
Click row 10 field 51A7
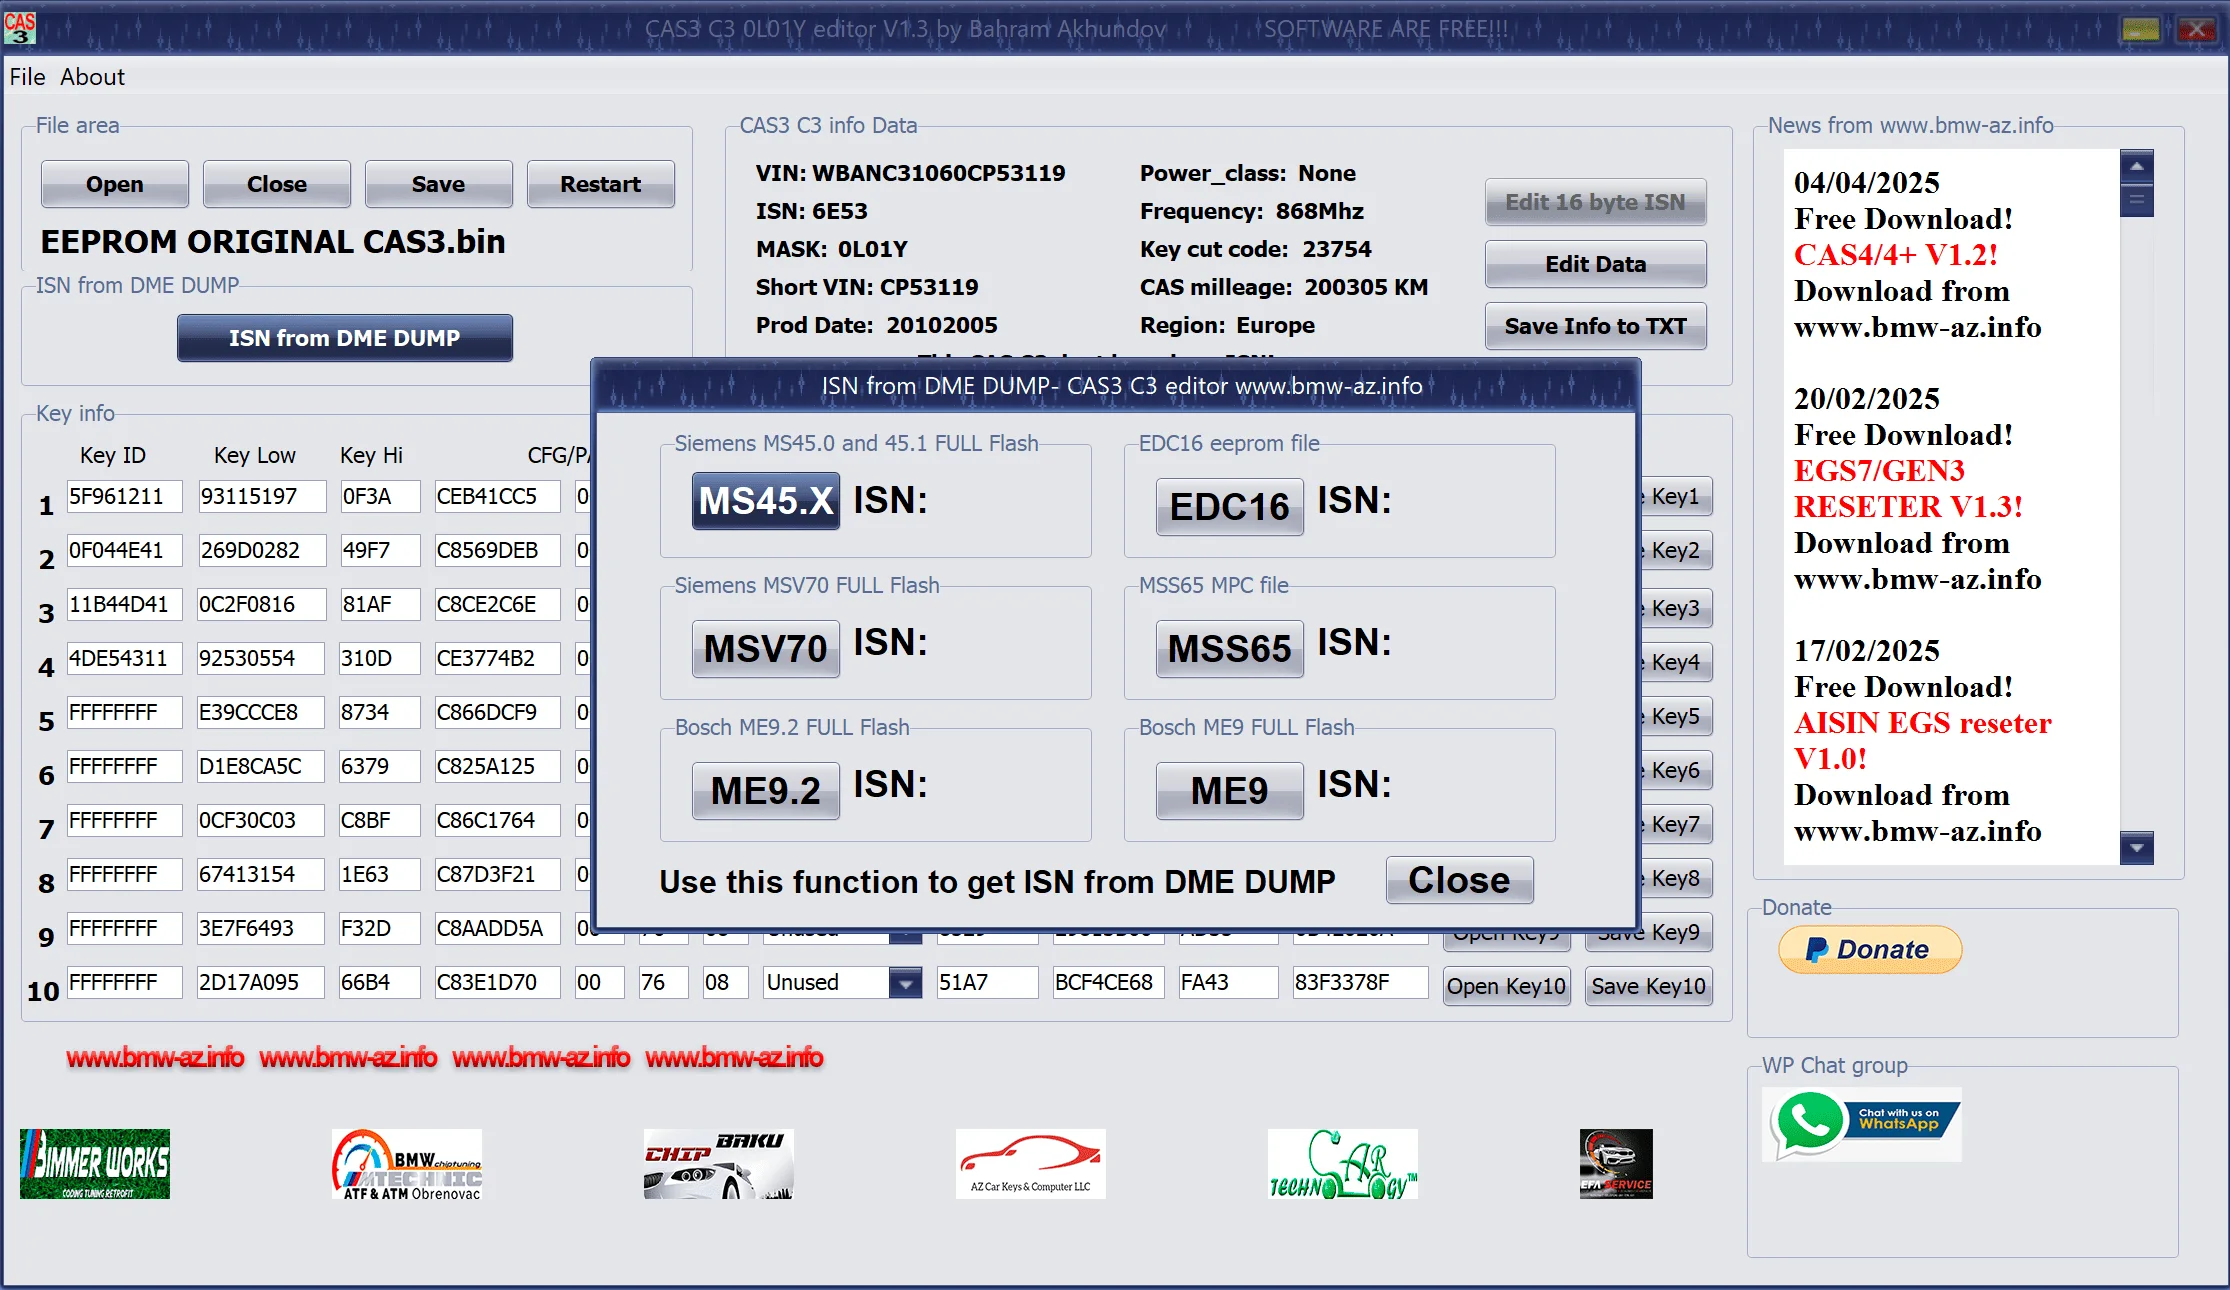click(x=987, y=982)
